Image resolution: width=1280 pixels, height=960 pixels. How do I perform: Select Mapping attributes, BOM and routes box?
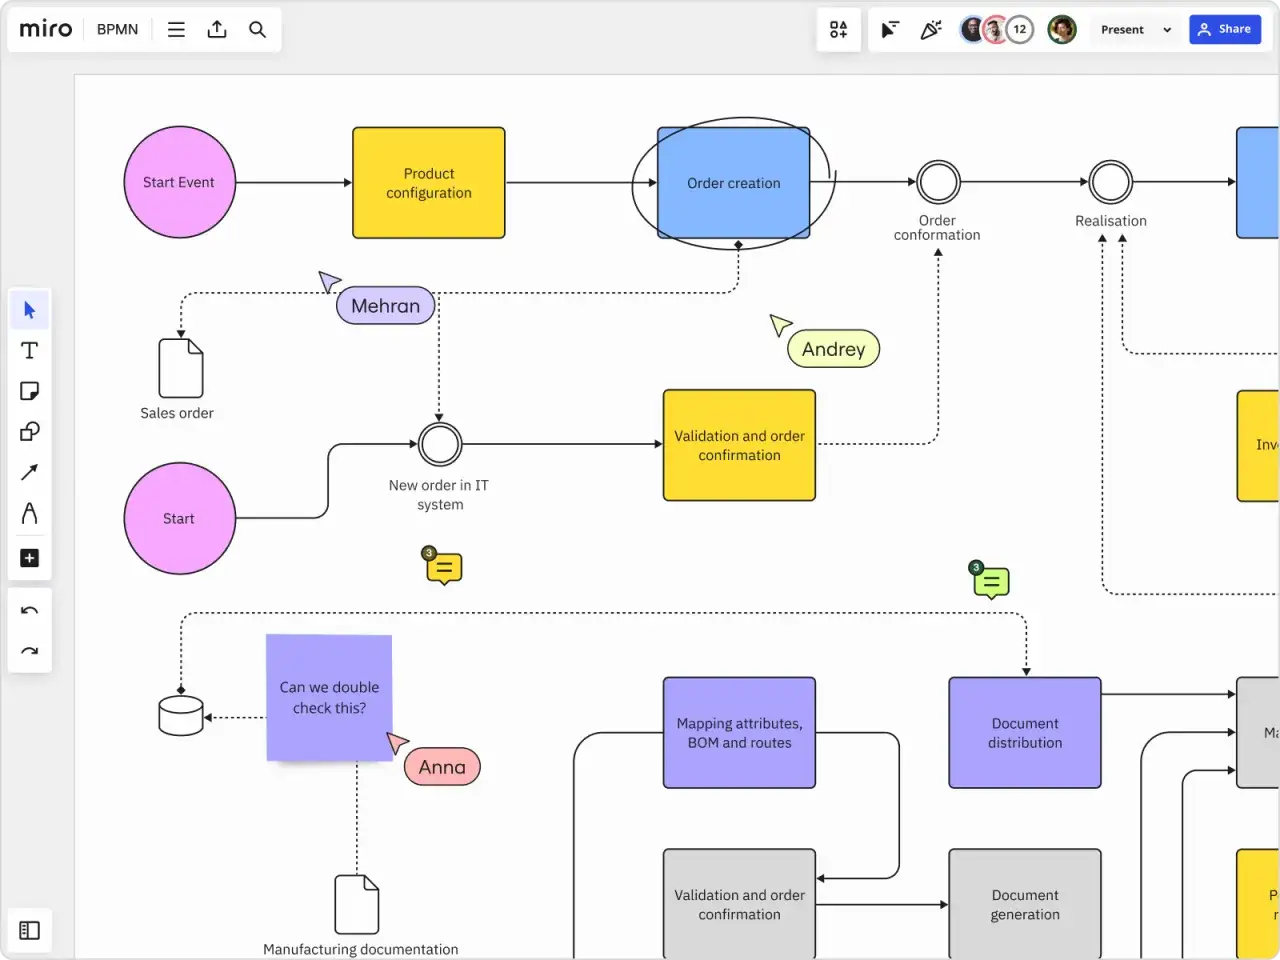tap(739, 733)
